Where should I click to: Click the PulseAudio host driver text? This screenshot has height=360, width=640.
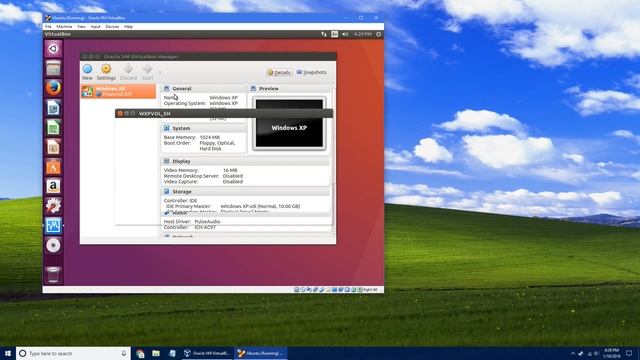(207, 221)
